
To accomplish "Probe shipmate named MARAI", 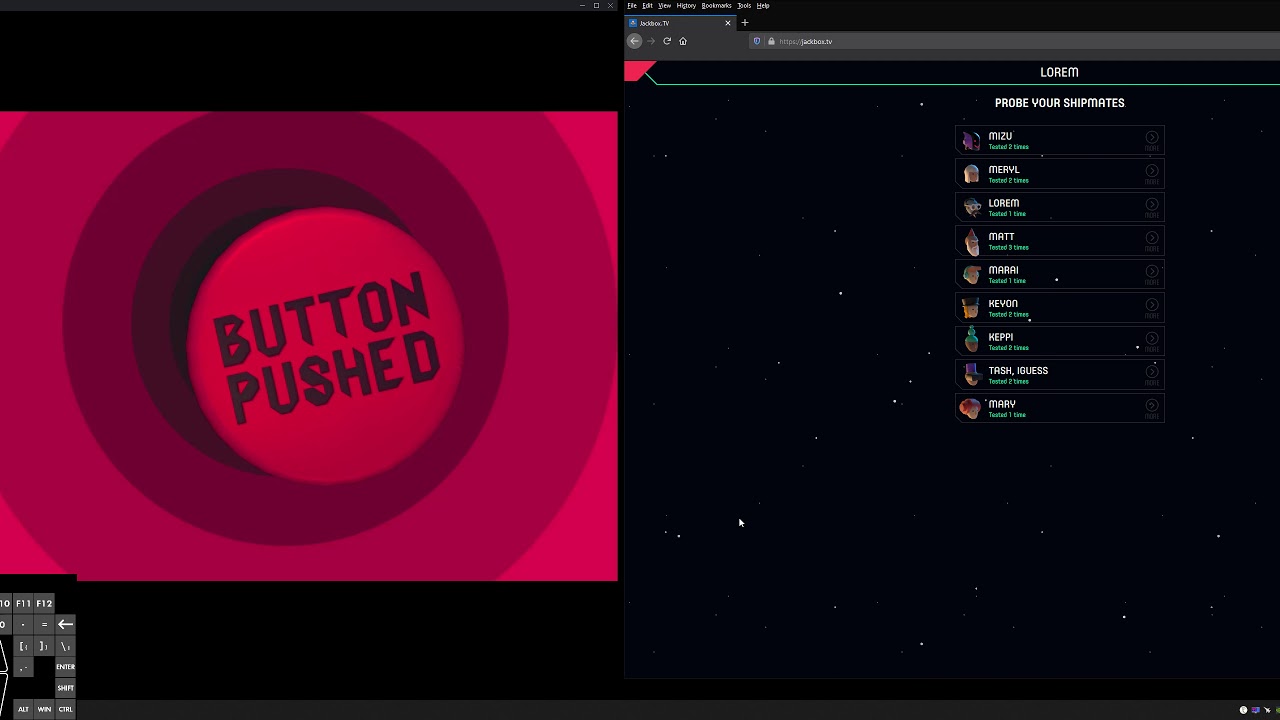I will pos(1060,274).
